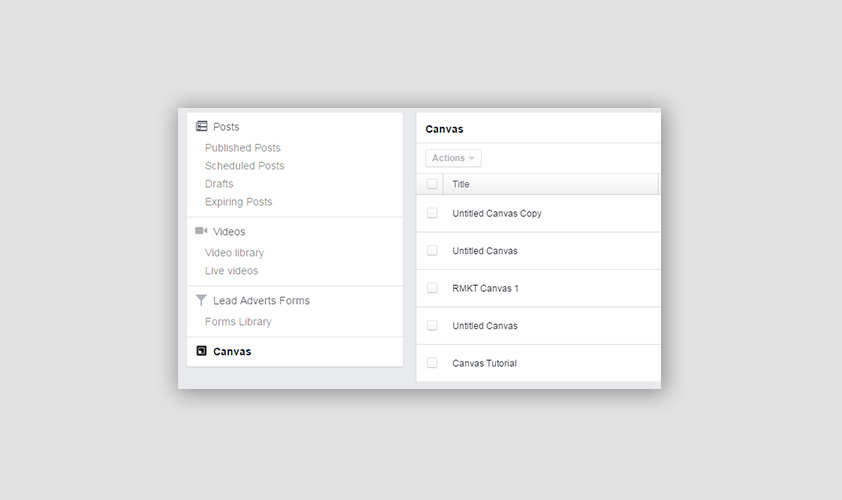
Task: Open the Canvas Tutorial entry
Action: 484,364
